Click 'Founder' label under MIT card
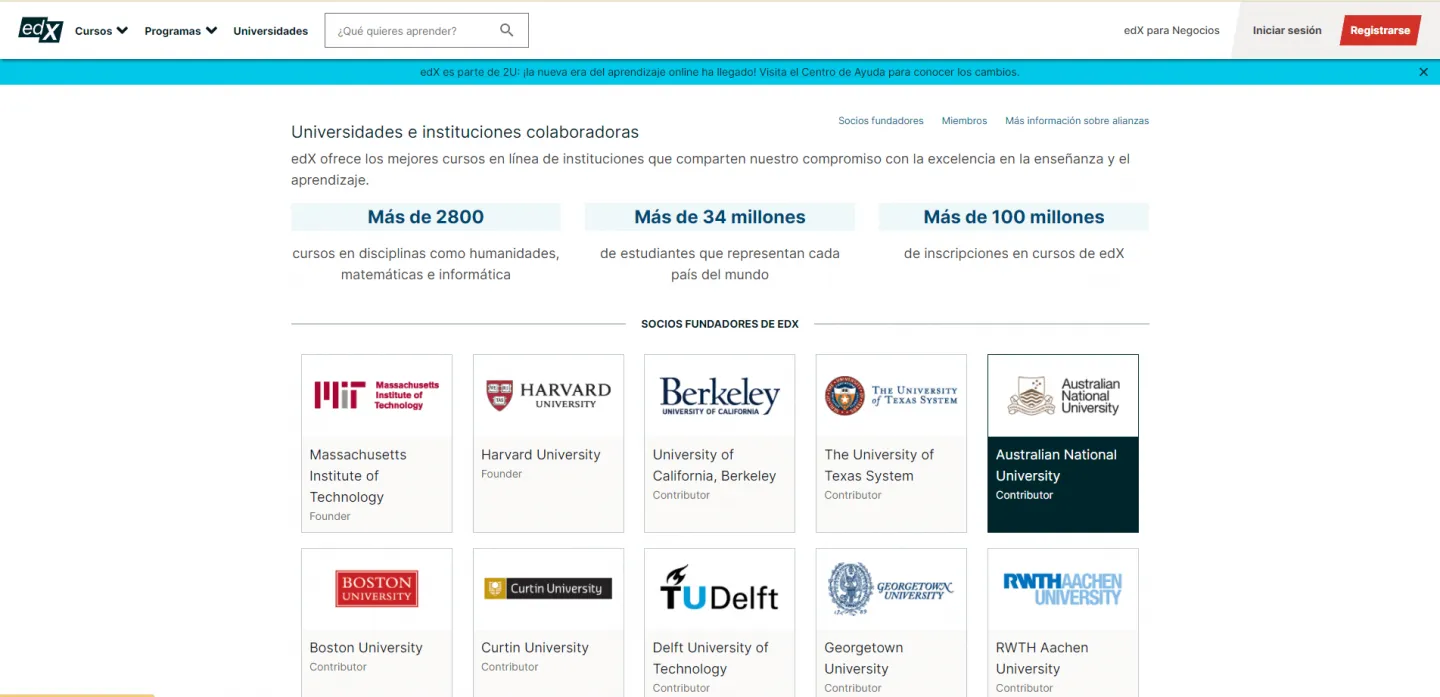The image size is (1440, 697). pyautogui.click(x=330, y=517)
